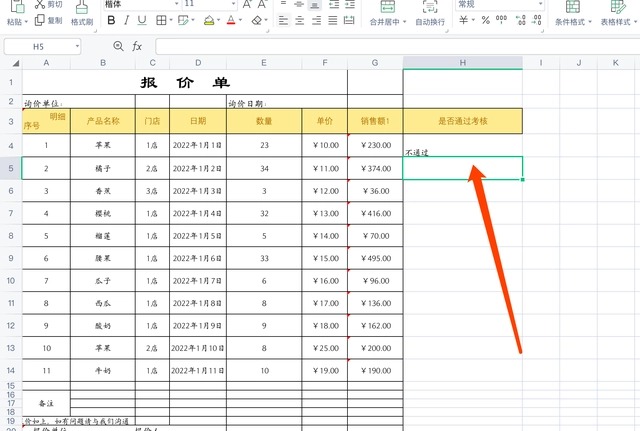Open the font size dropdown showing 11
640x431 pixels.
coord(233,4)
